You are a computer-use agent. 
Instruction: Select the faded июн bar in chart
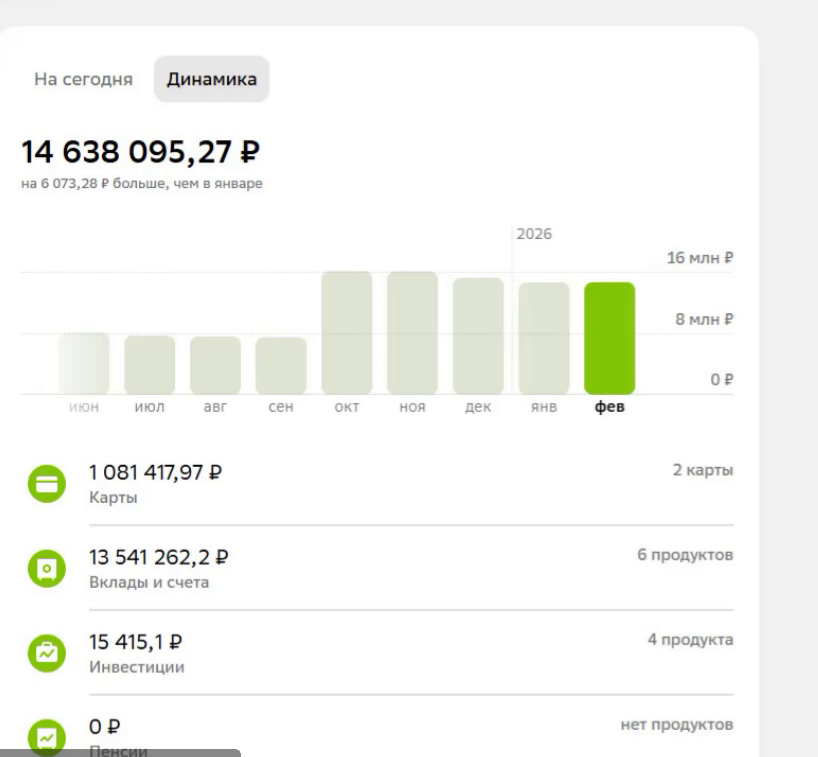click(x=83, y=363)
